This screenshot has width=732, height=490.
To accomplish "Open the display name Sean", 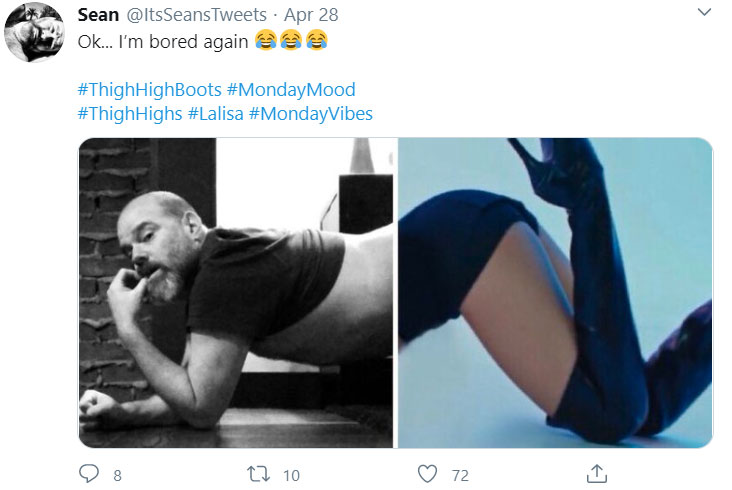I will pos(99,16).
